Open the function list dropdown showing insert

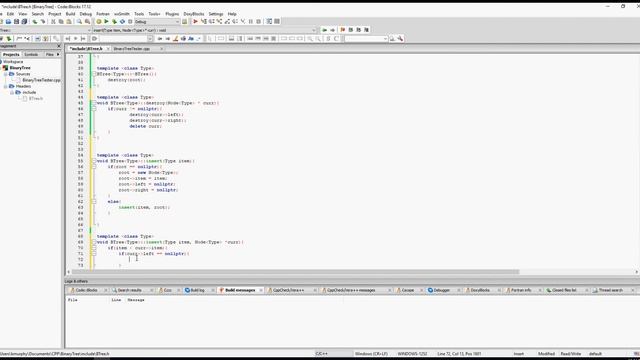click(204, 30)
